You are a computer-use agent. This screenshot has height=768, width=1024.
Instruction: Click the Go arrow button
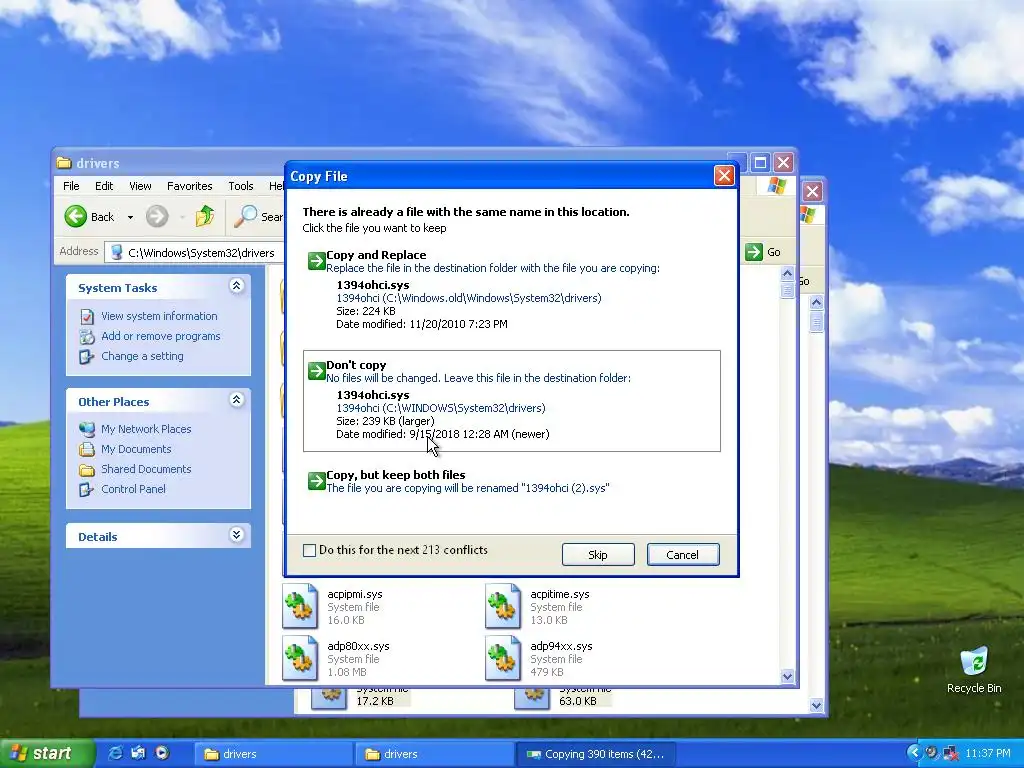754,252
